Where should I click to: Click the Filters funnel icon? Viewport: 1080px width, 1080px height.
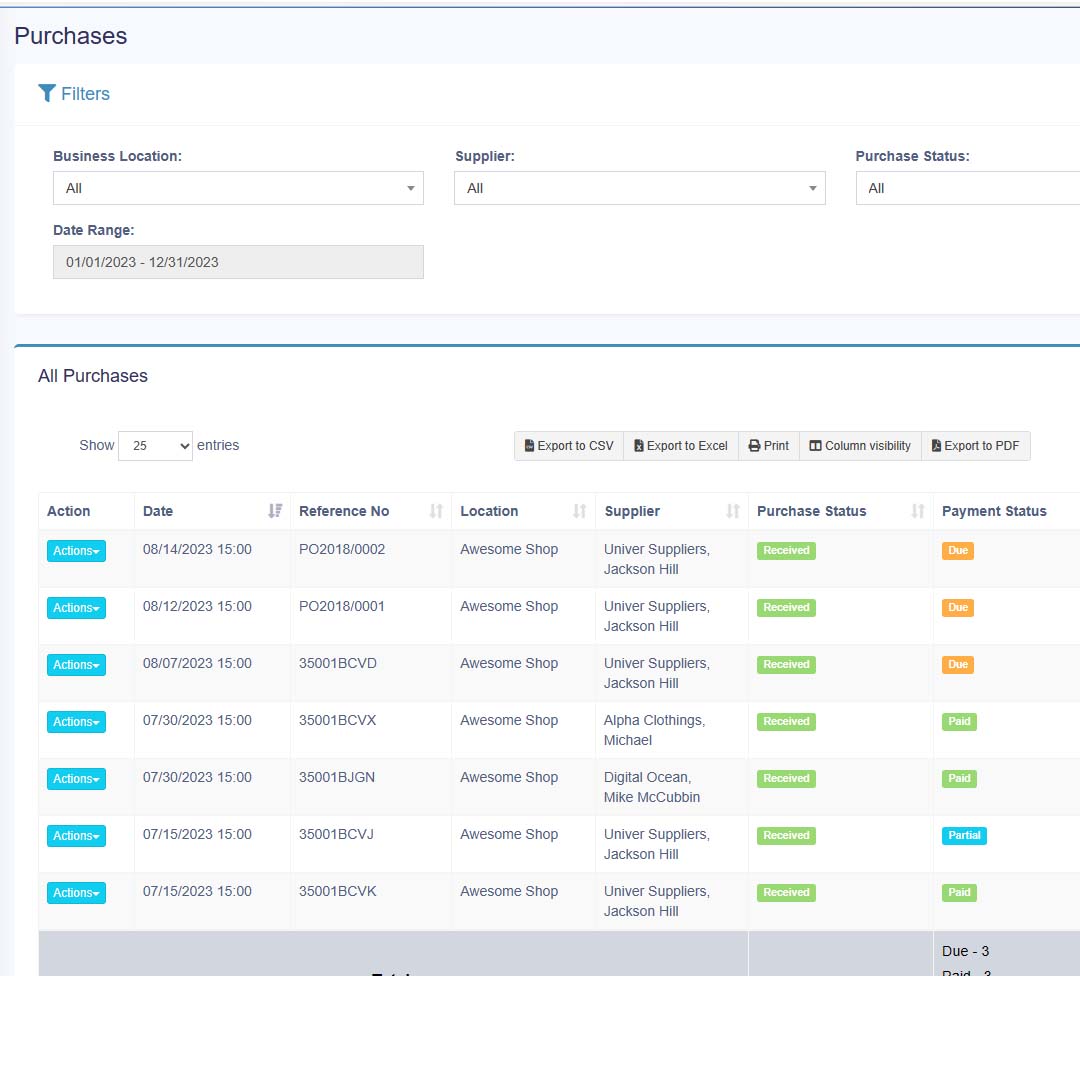click(x=47, y=93)
